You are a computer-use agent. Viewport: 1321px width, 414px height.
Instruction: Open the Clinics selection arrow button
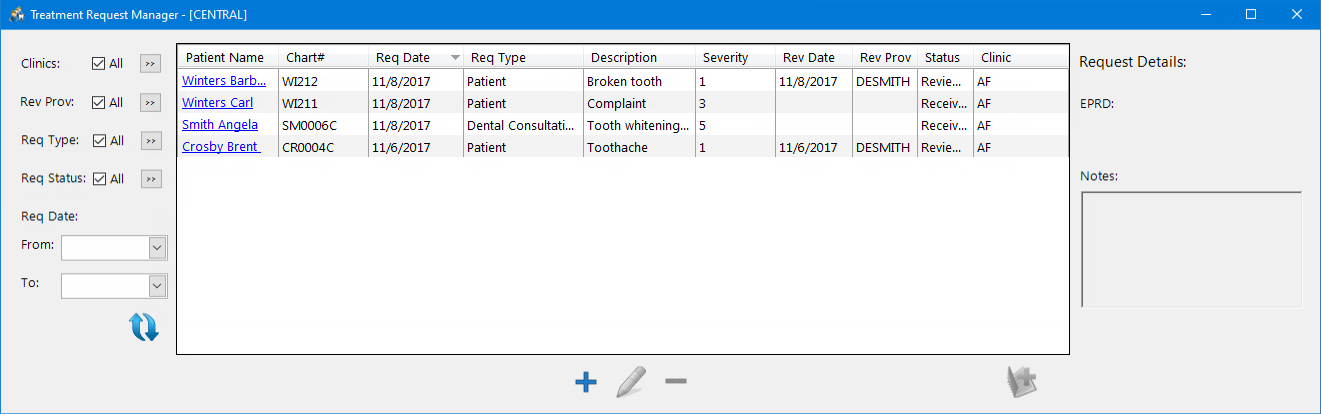click(150, 63)
